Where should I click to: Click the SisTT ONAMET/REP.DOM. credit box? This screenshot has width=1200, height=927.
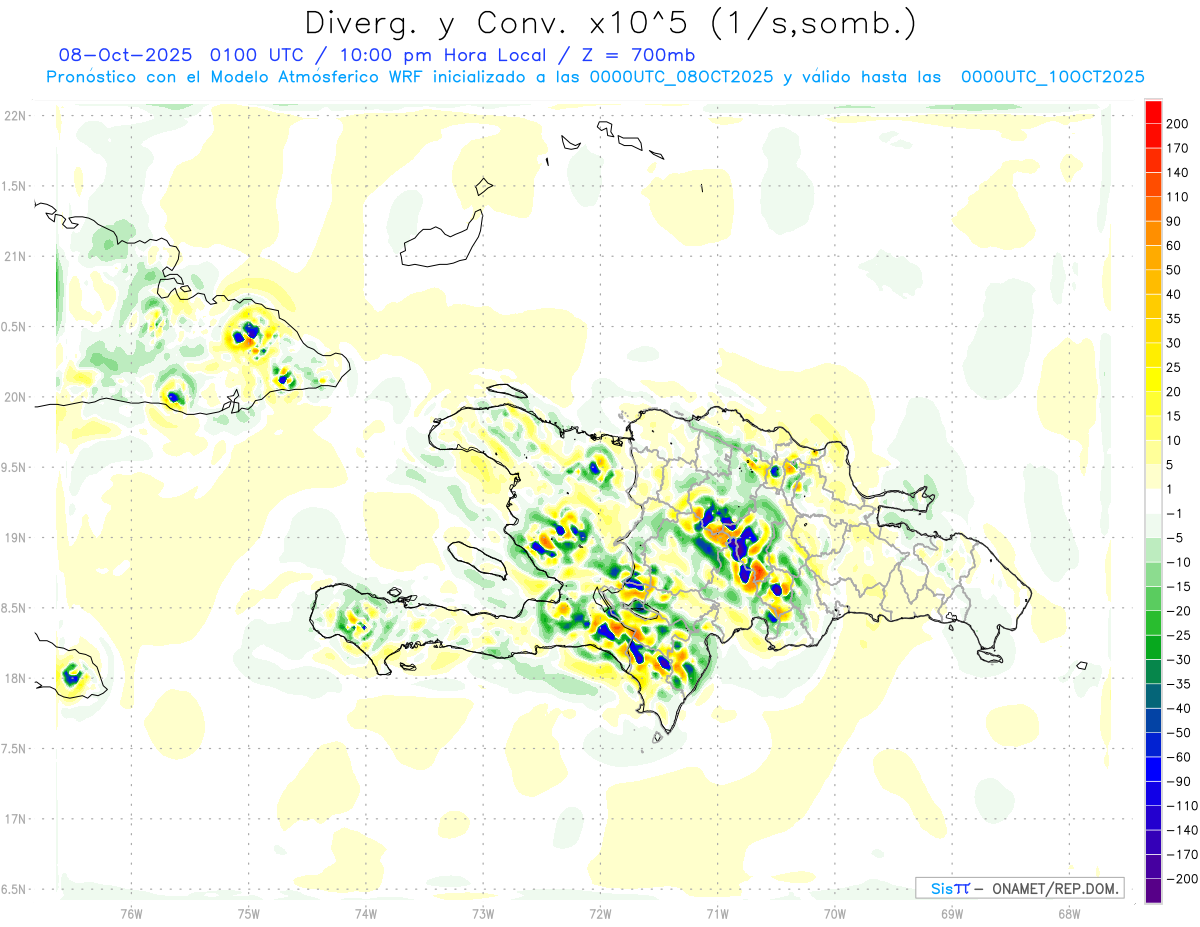1019,888
